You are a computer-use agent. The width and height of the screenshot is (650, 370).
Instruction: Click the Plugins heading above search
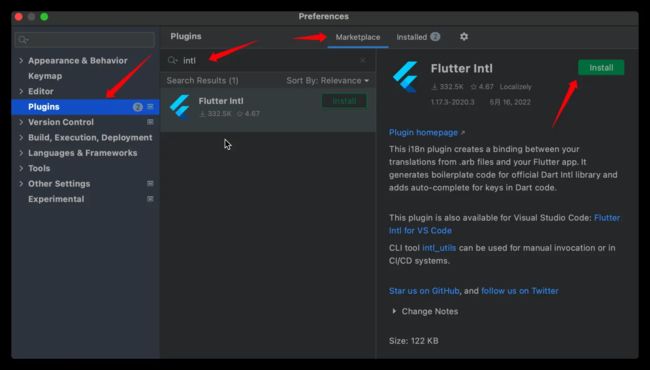click(x=186, y=36)
